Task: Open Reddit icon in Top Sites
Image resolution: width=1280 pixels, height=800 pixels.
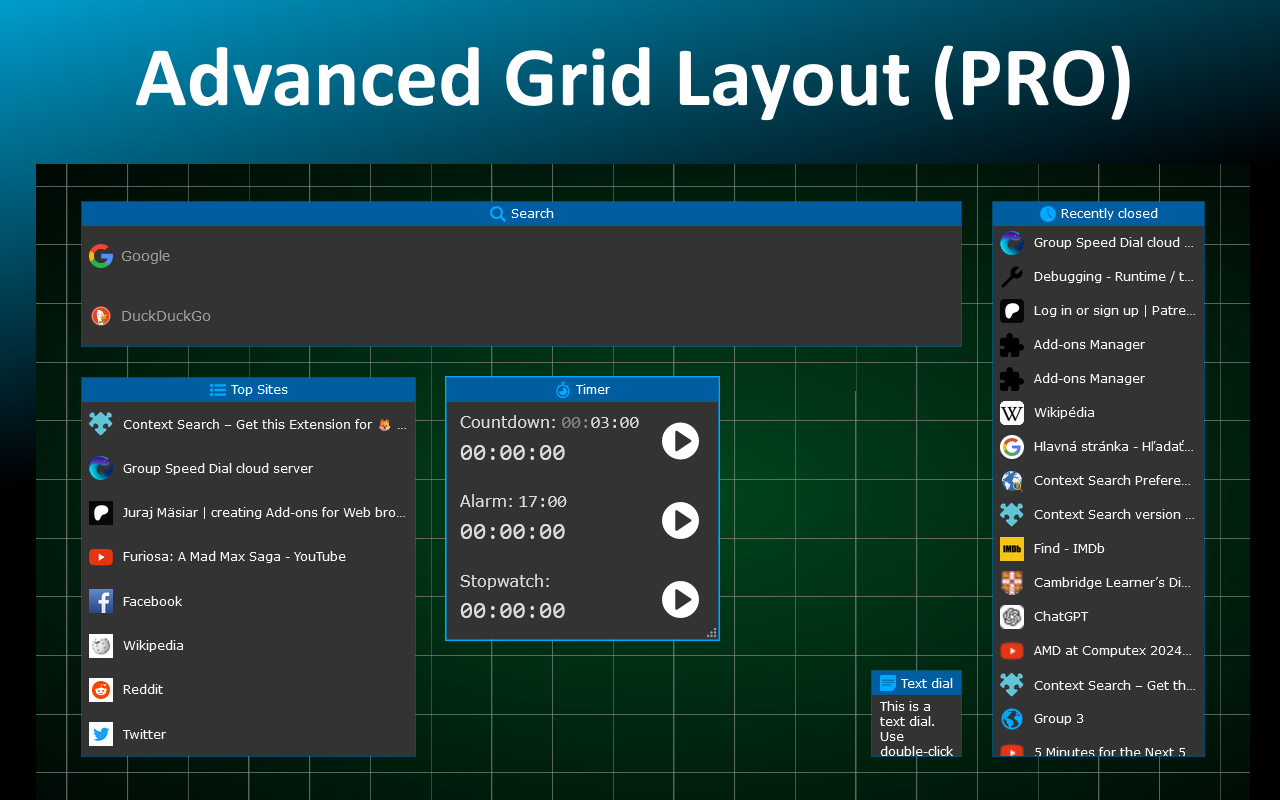Action: tap(101, 690)
